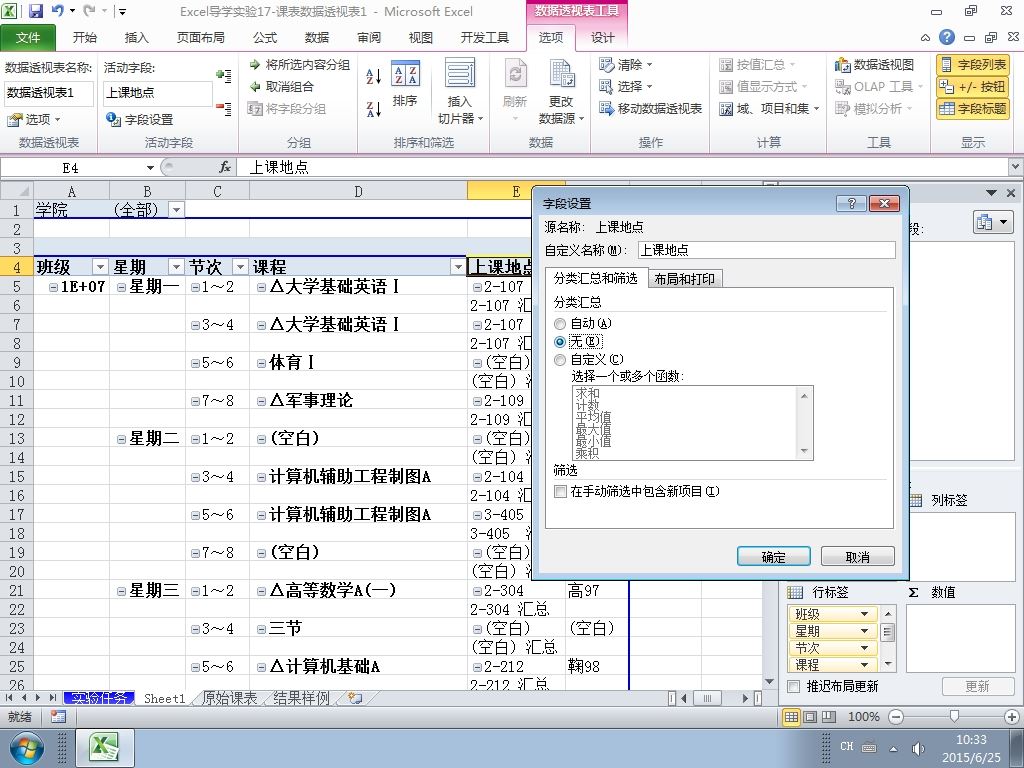Check 在手动筛选中包含新项目 checkbox

tap(560, 491)
